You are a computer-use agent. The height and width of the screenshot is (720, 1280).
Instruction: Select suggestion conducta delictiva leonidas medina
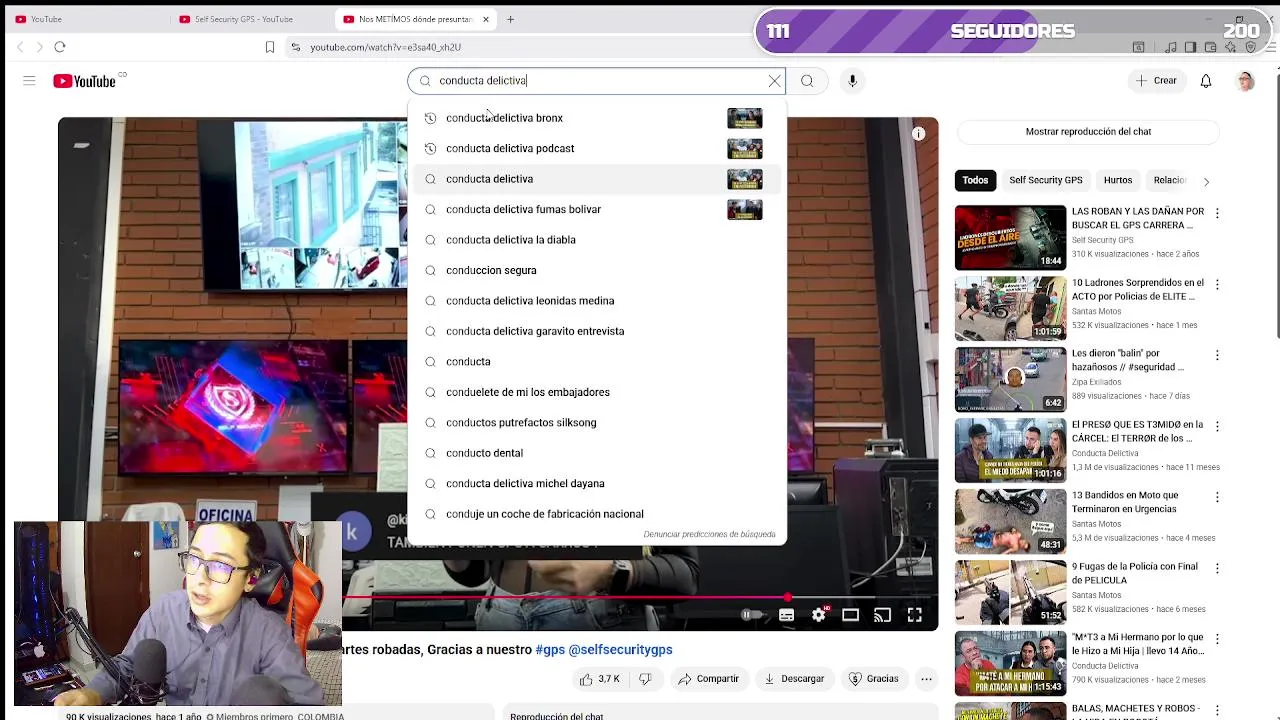tap(597, 301)
